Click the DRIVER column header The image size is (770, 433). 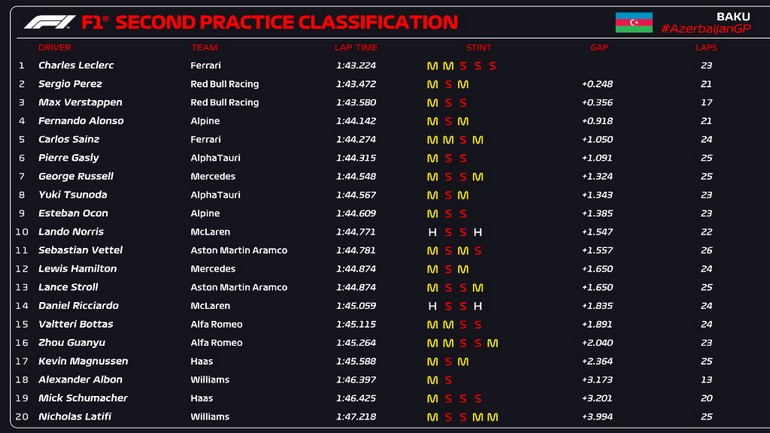pos(55,47)
